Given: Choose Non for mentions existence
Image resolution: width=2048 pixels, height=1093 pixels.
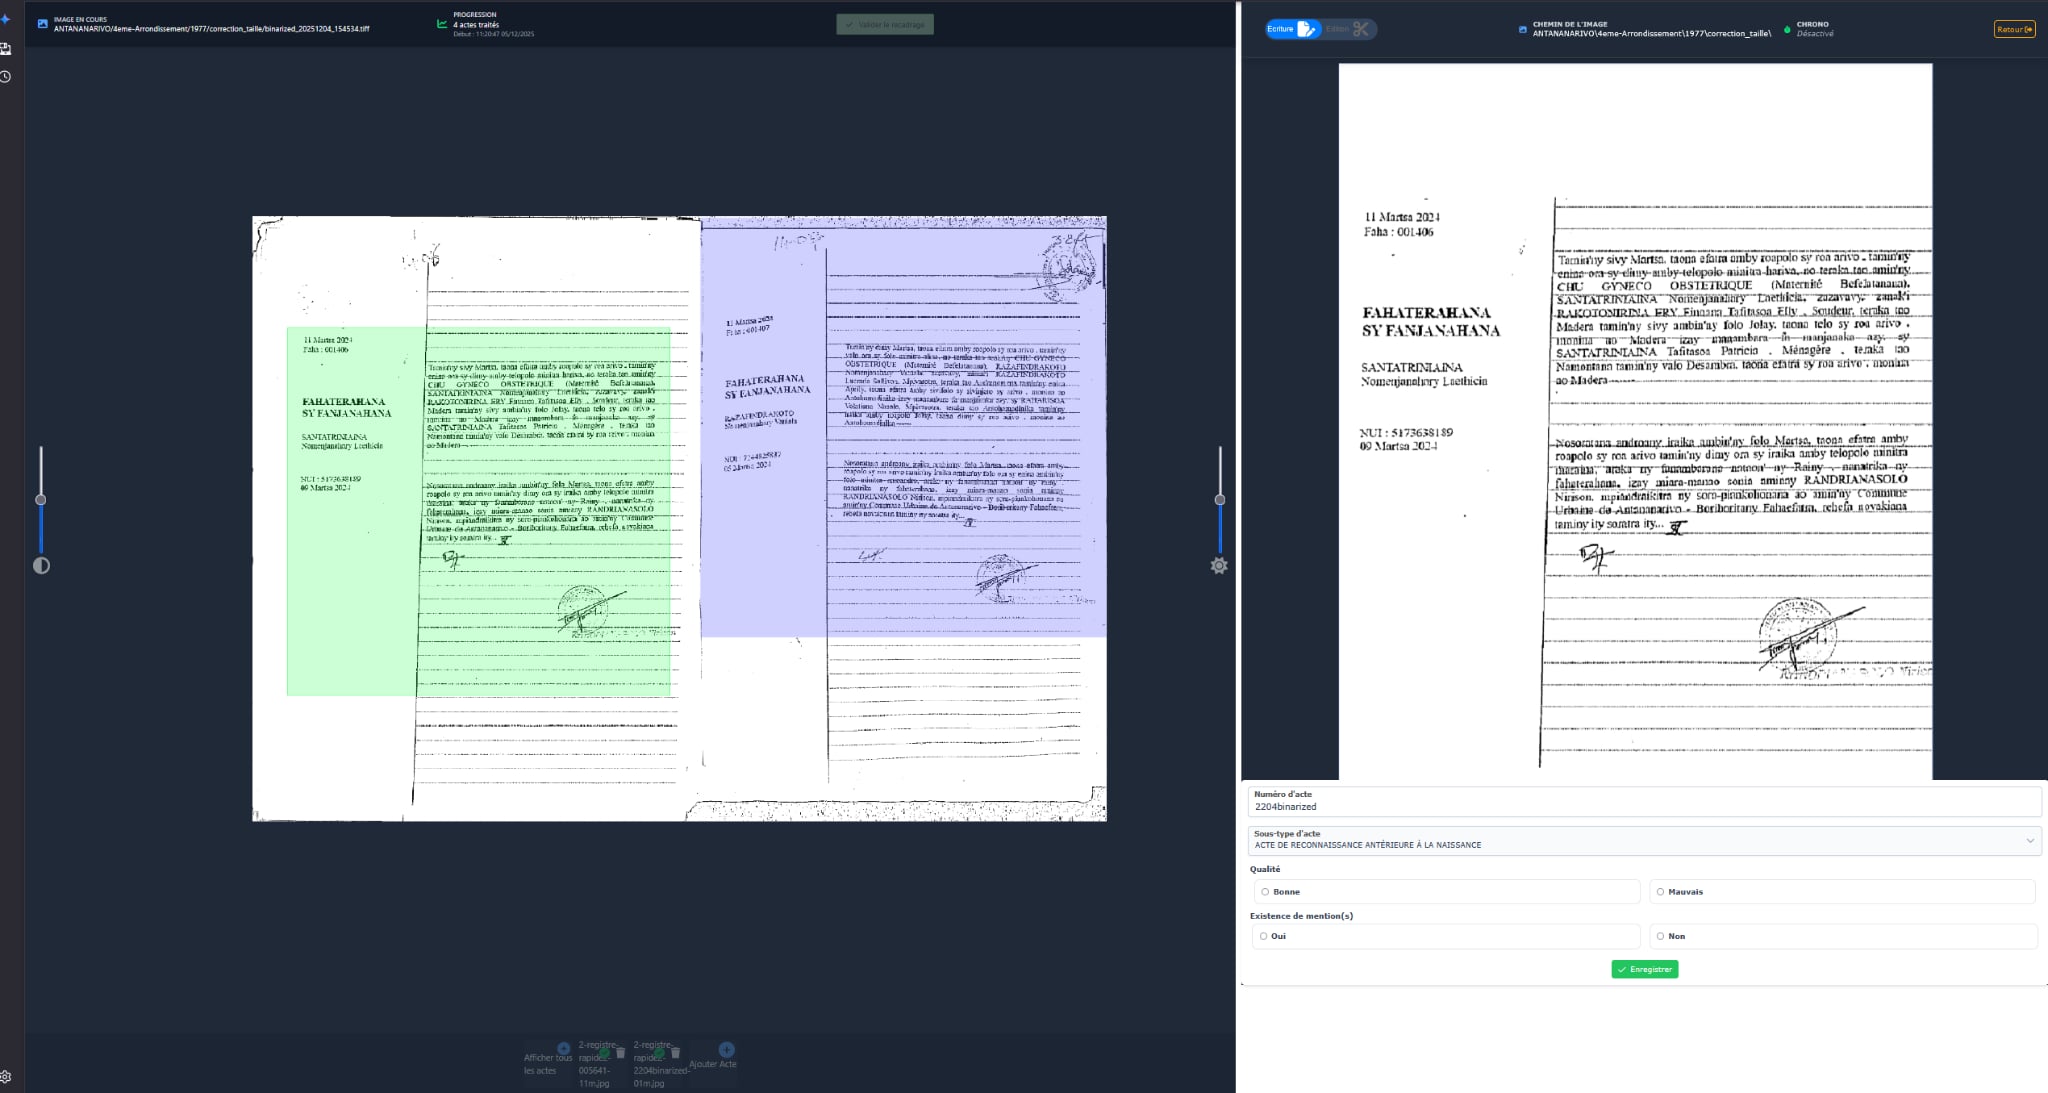Looking at the screenshot, I should pyautogui.click(x=1661, y=937).
